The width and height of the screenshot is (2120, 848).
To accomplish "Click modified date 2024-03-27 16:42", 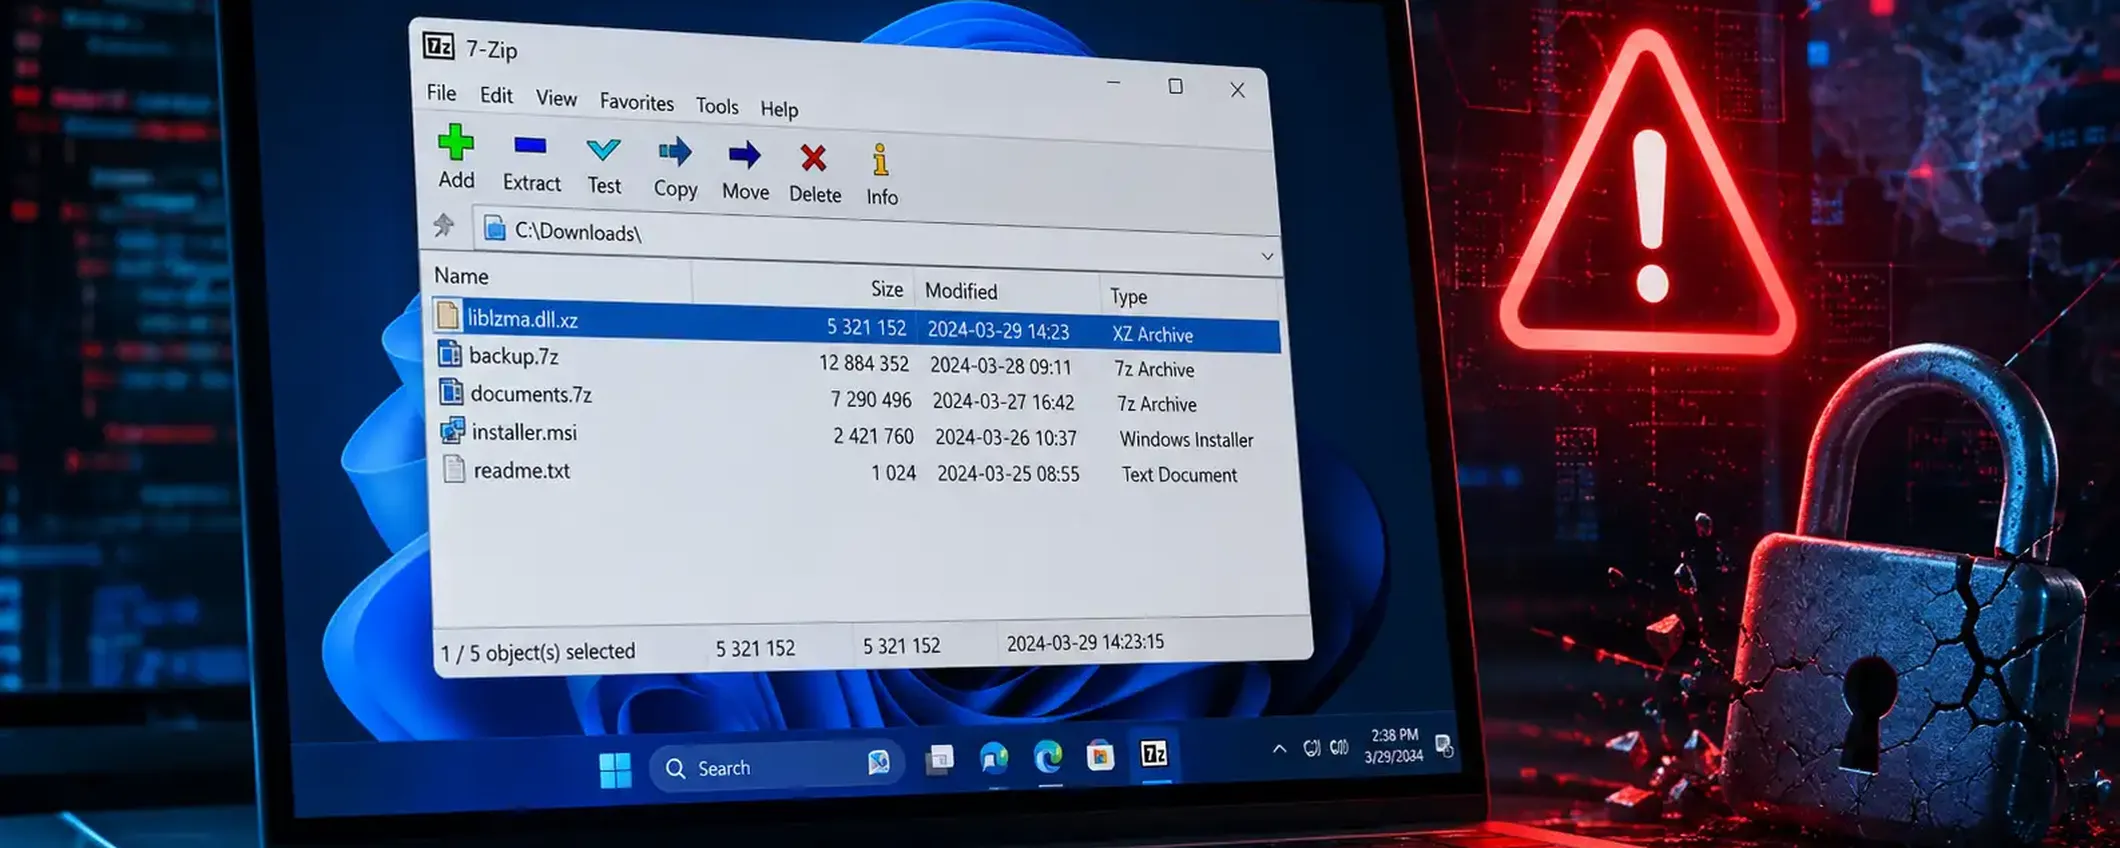I will coord(1003,402).
